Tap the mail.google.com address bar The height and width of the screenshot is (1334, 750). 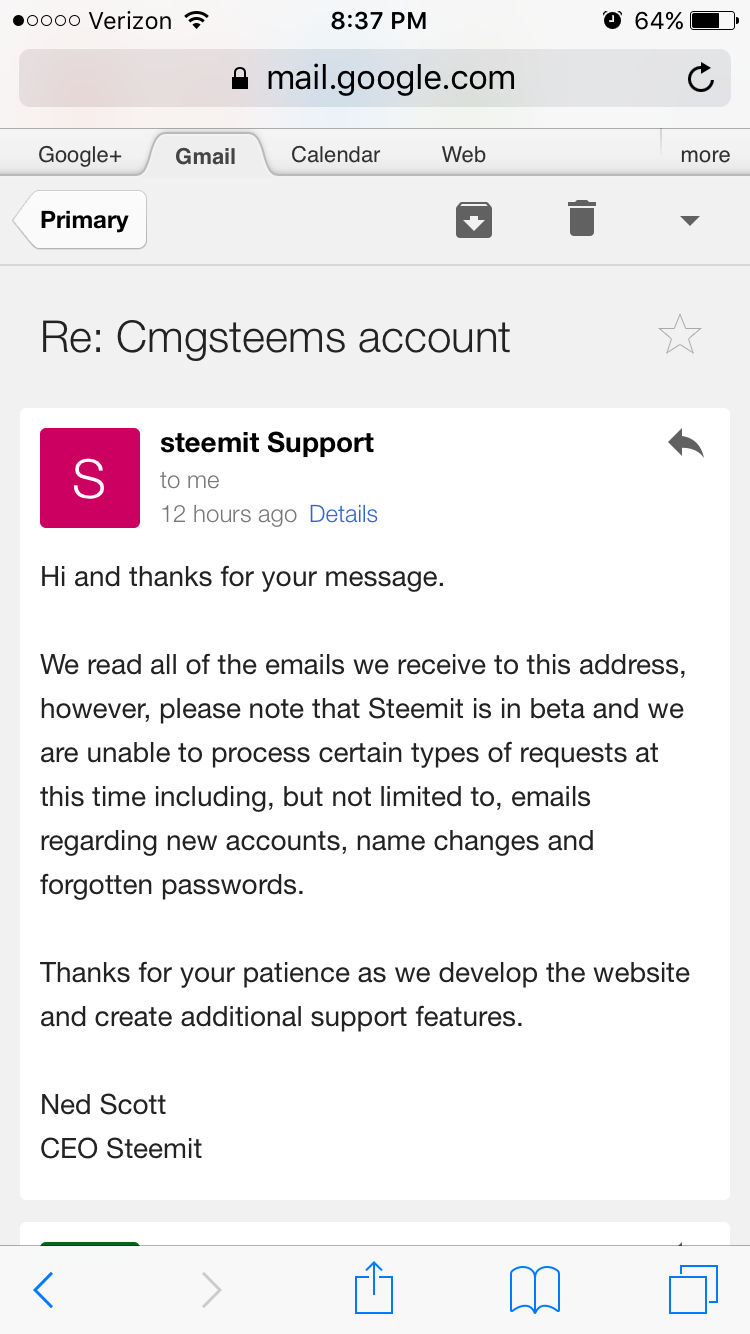374,78
